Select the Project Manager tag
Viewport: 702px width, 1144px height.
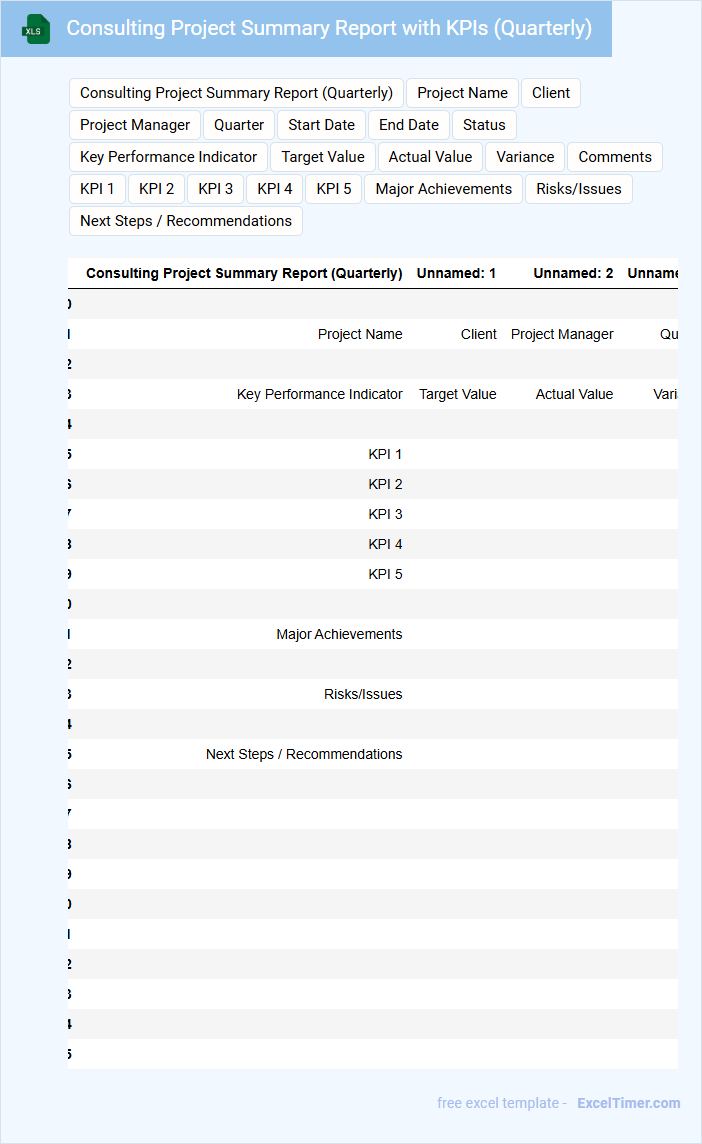point(135,125)
